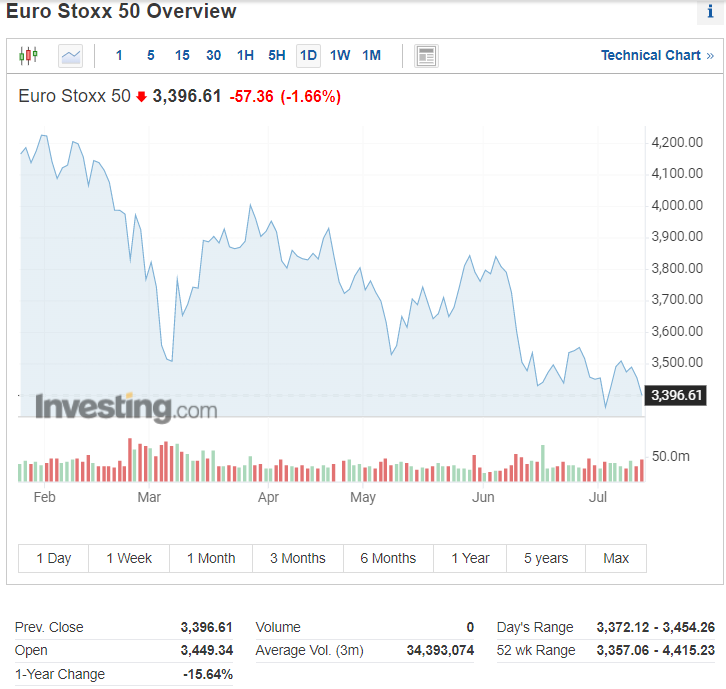Viewport: 726px width, 689px height.
Task: Select the 1D interval
Action: [308, 56]
